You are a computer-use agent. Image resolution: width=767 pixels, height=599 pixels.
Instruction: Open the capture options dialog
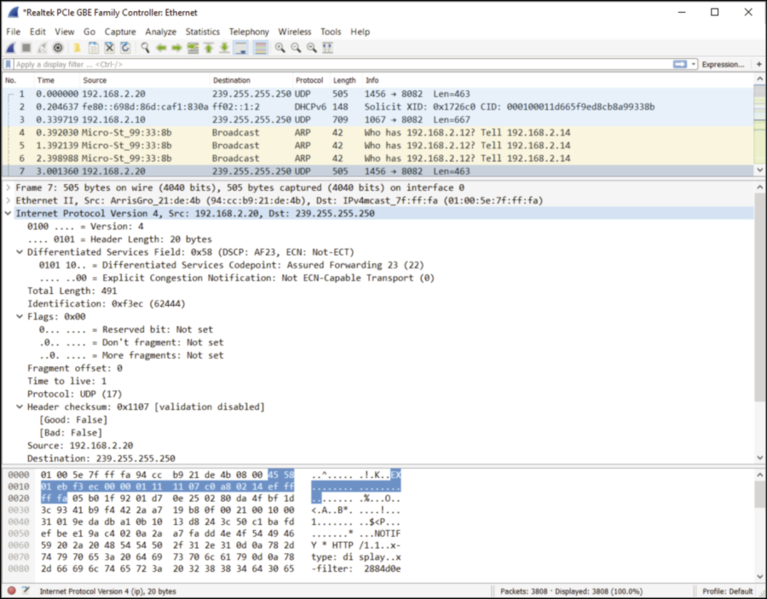coord(58,48)
